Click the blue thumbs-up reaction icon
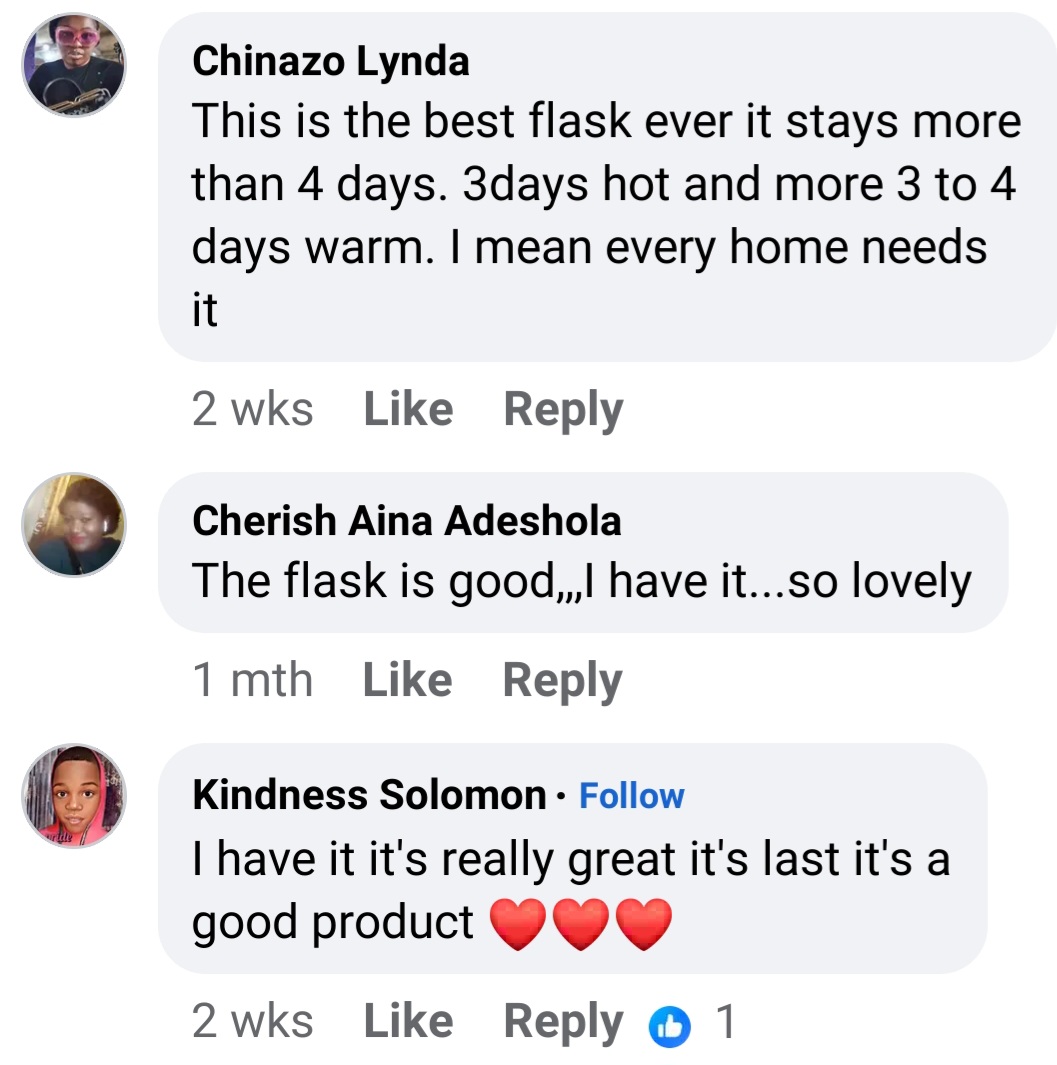Screen dimensions: 1057x1065 pyautogui.click(x=670, y=1023)
